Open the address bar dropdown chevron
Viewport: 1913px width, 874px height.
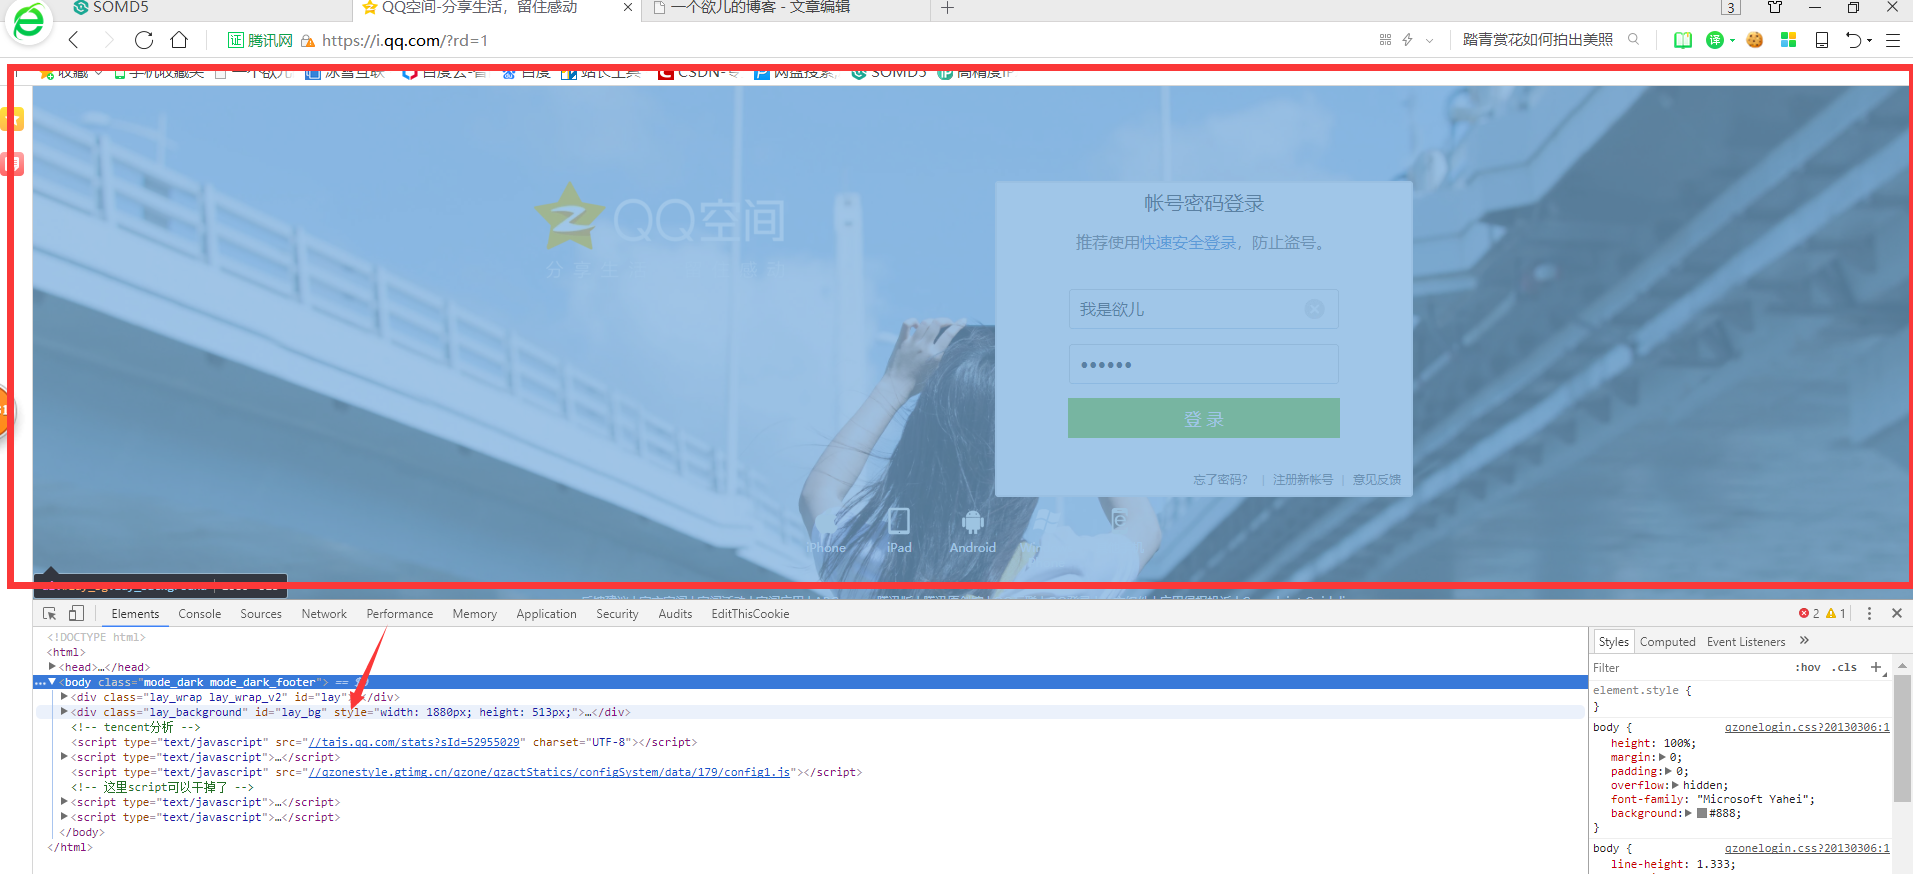pyautogui.click(x=1430, y=41)
